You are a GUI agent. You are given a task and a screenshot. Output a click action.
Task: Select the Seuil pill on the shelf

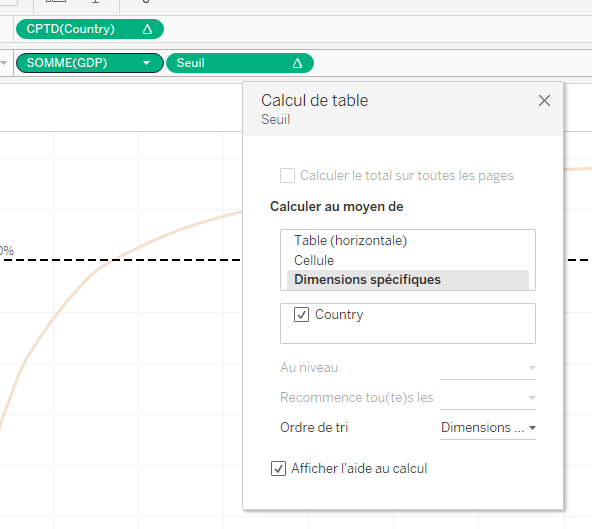click(240, 63)
